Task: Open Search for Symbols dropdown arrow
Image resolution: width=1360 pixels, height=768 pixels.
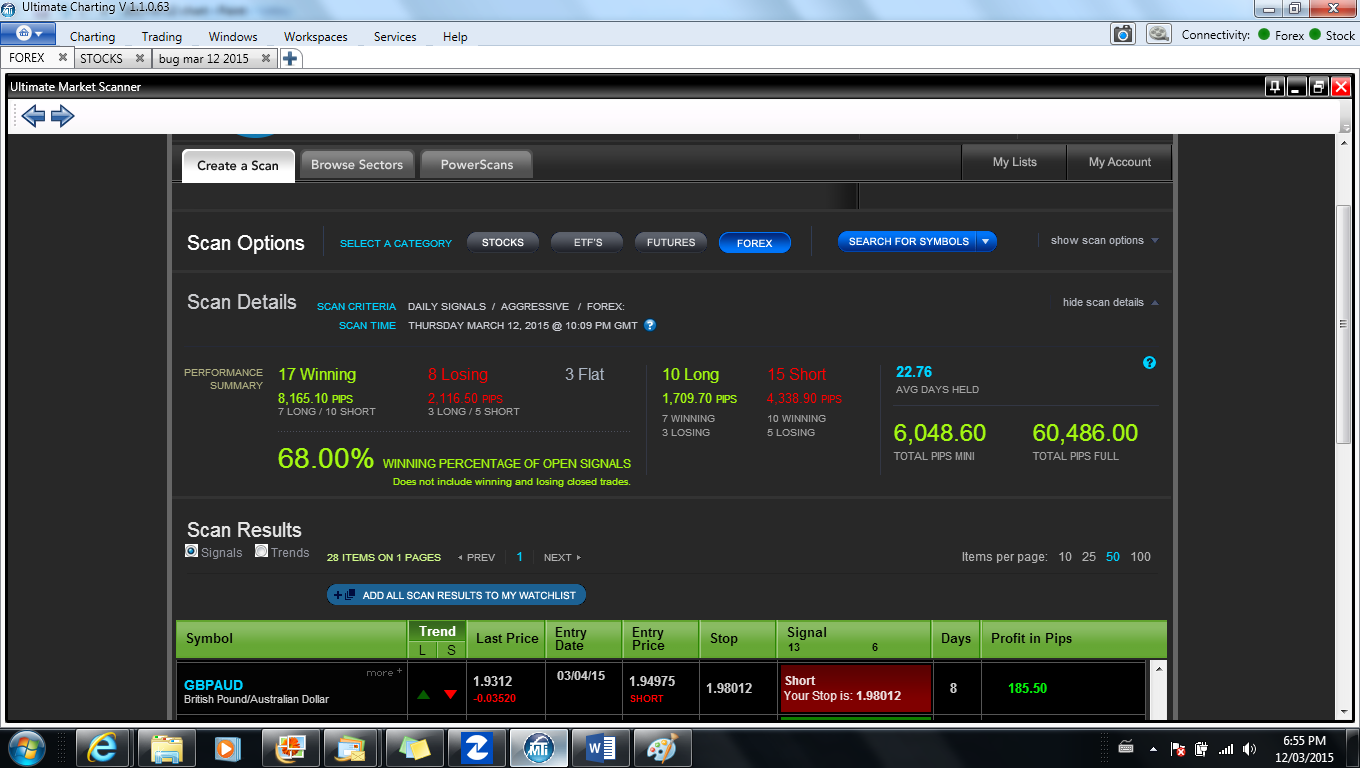Action: [986, 241]
